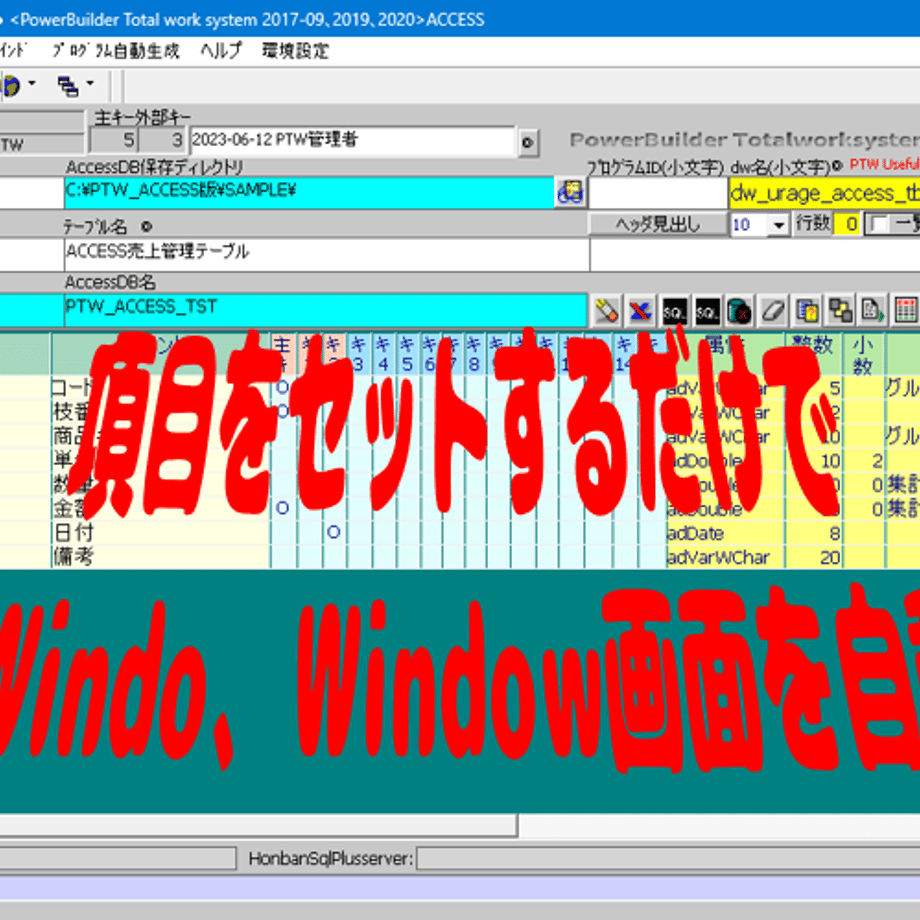Viewport: 920px width, 920px height.
Task: Click the database delete icon with red X
Action: point(740,310)
